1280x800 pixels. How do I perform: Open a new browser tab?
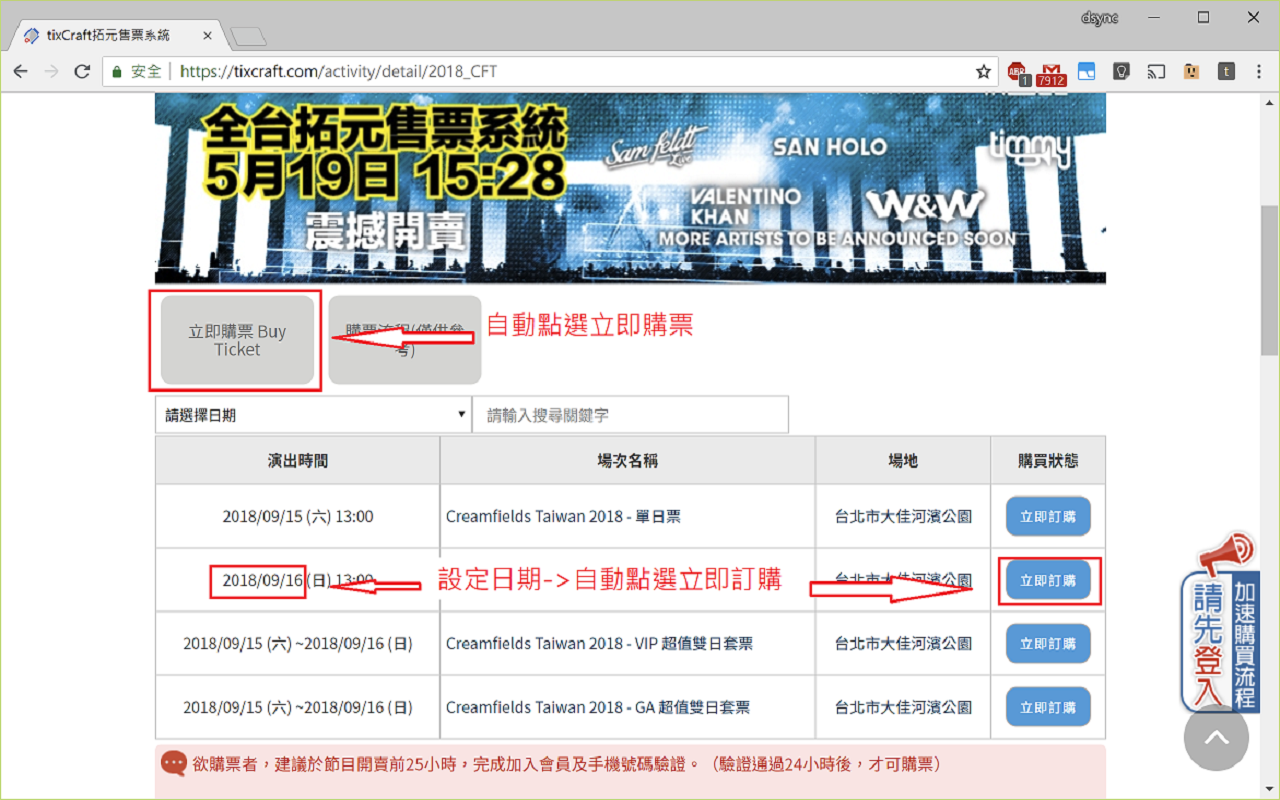pyautogui.click(x=247, y=37)
